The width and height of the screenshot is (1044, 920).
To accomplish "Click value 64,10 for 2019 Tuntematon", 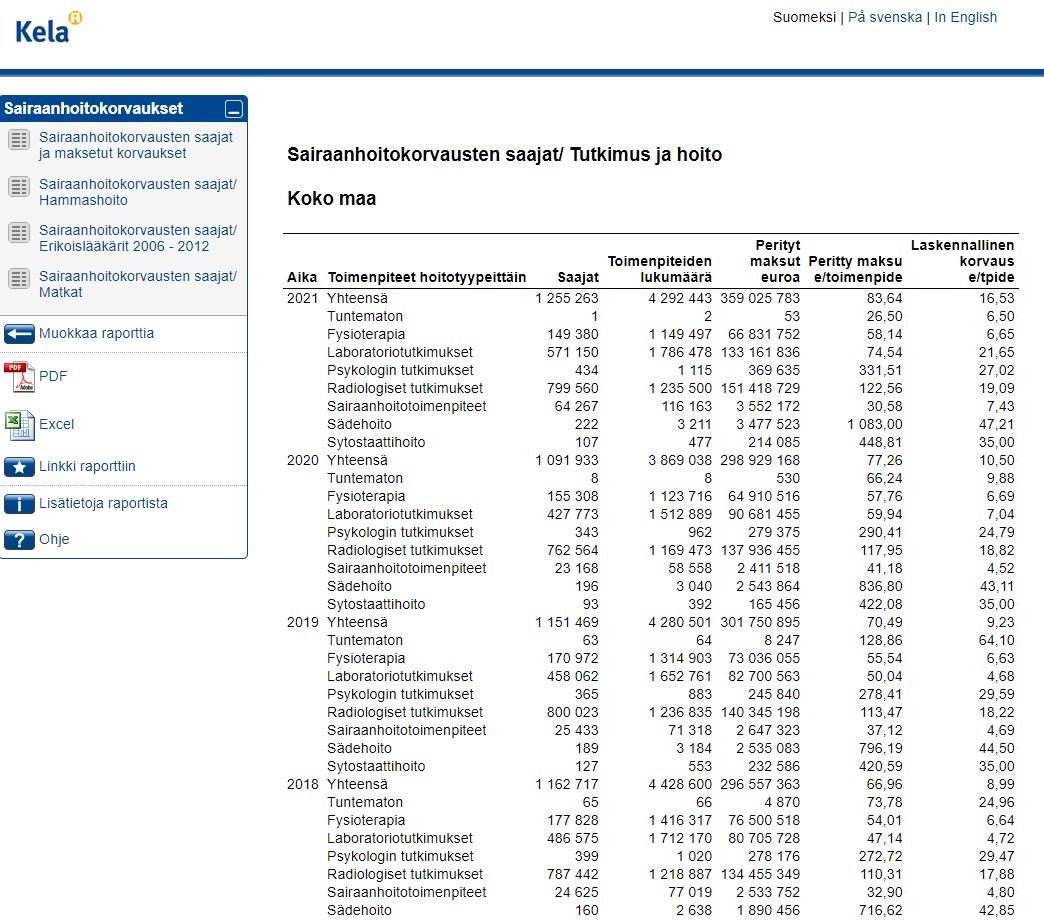I will (997, 640).
